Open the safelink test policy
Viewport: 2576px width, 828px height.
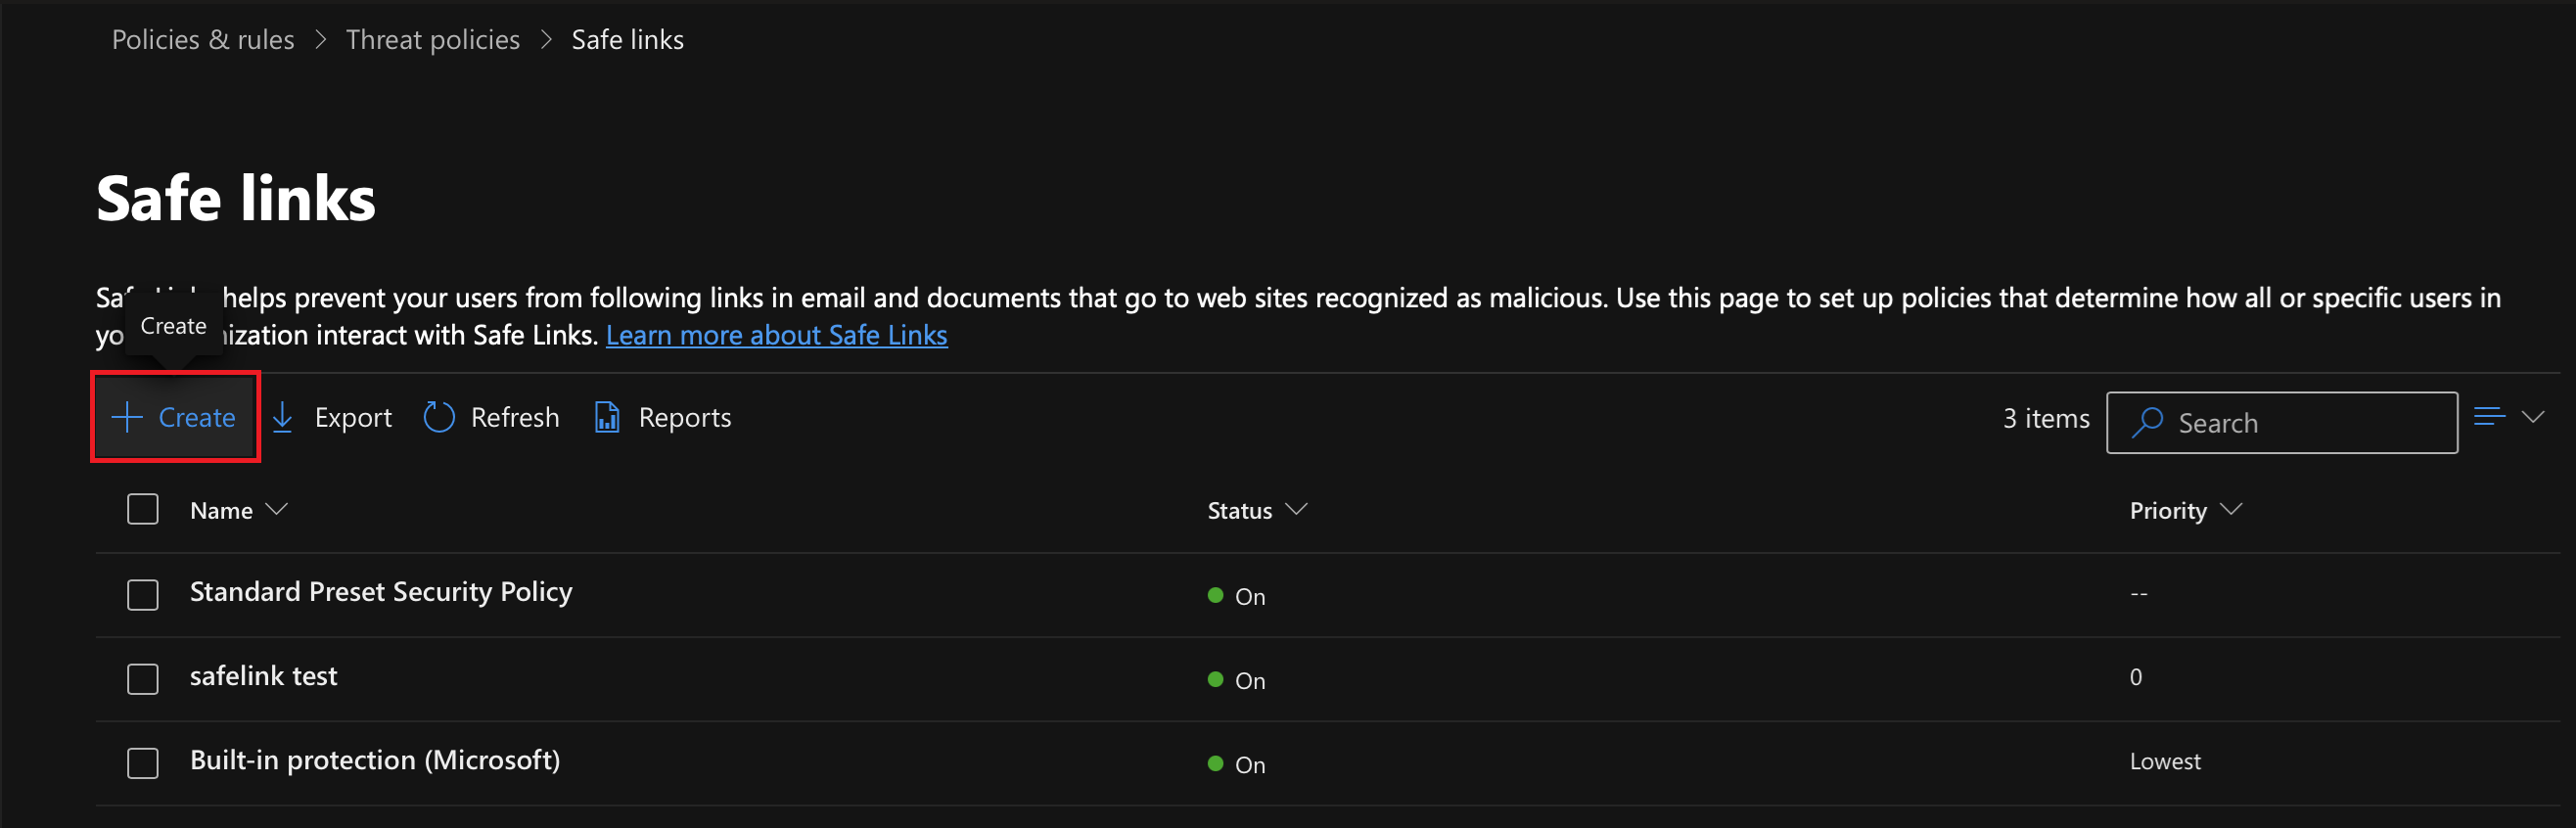[264, 676]
